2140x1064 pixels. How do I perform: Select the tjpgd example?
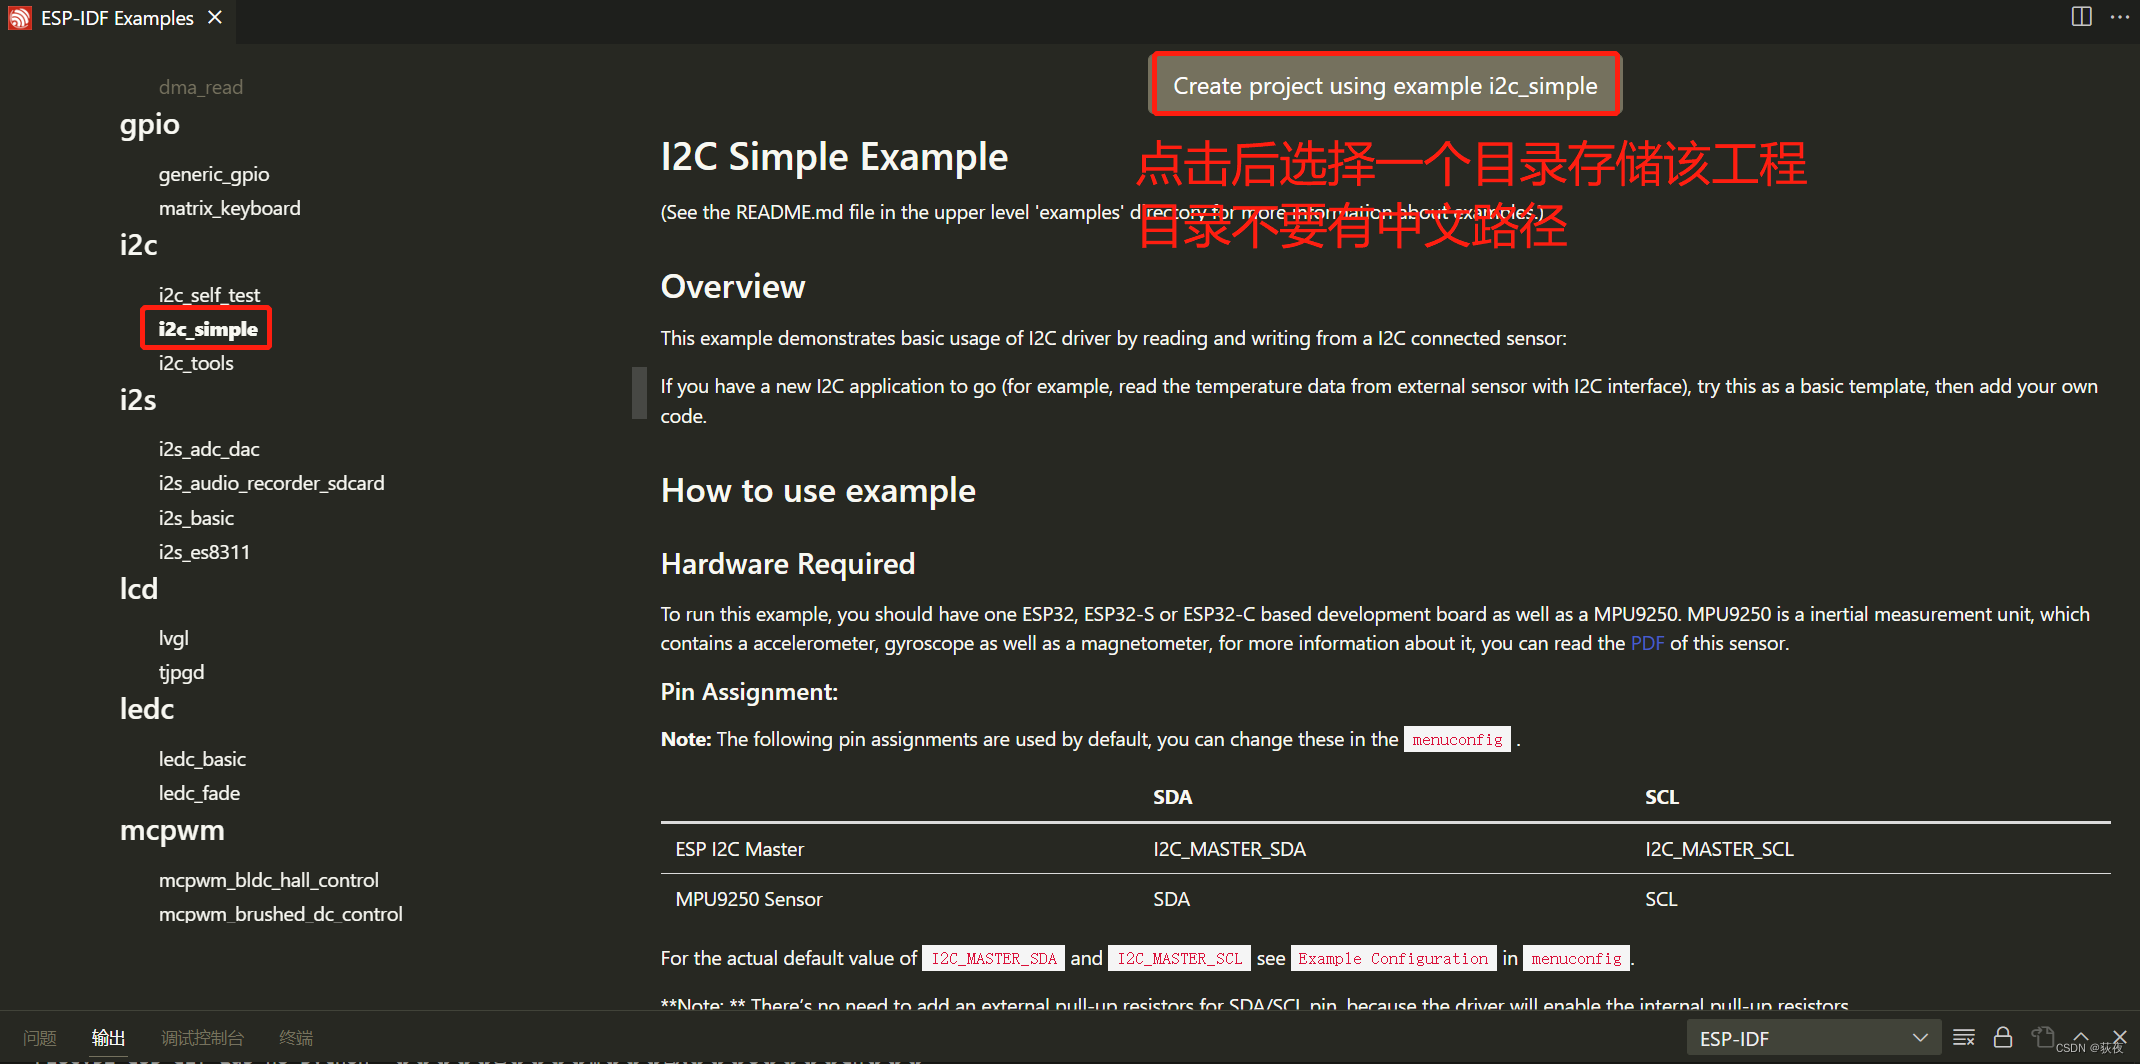181,672
